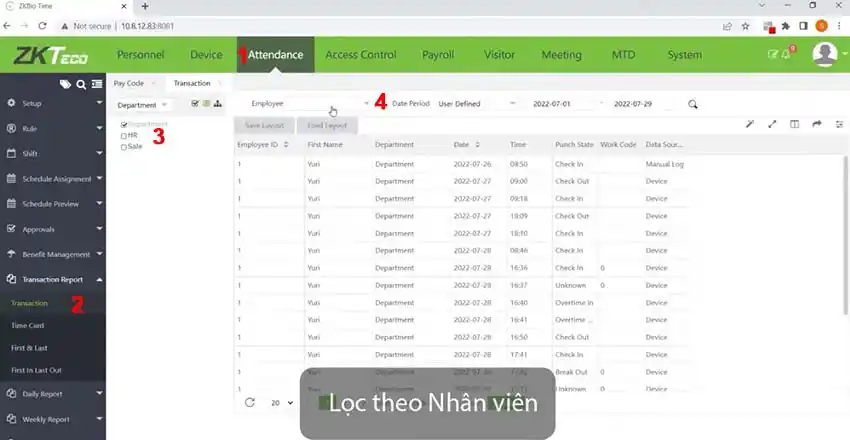Uncheck the top Department checkbox in tree

coord(124,125)
